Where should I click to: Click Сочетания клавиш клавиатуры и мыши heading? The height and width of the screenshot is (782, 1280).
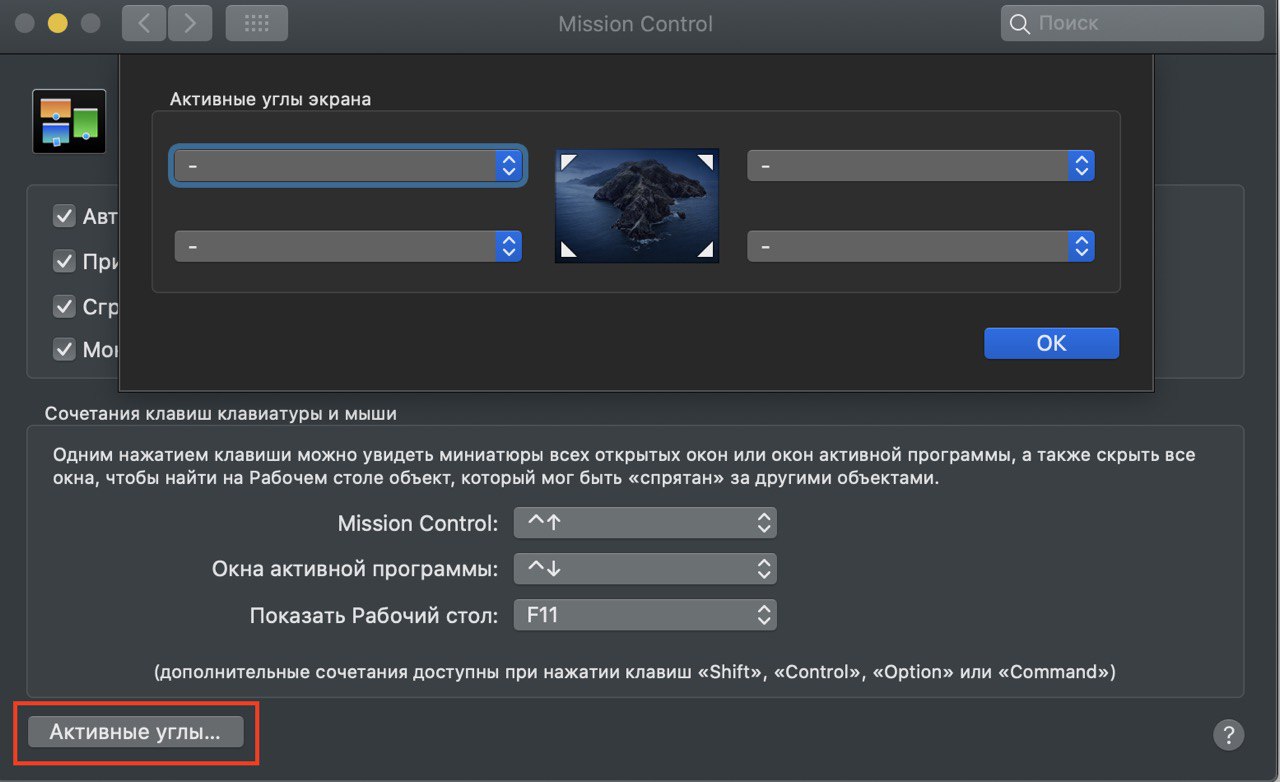(221, 413)
